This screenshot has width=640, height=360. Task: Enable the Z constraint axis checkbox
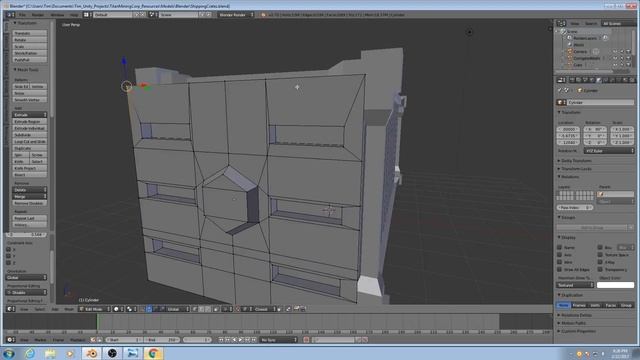click(8, 263)
